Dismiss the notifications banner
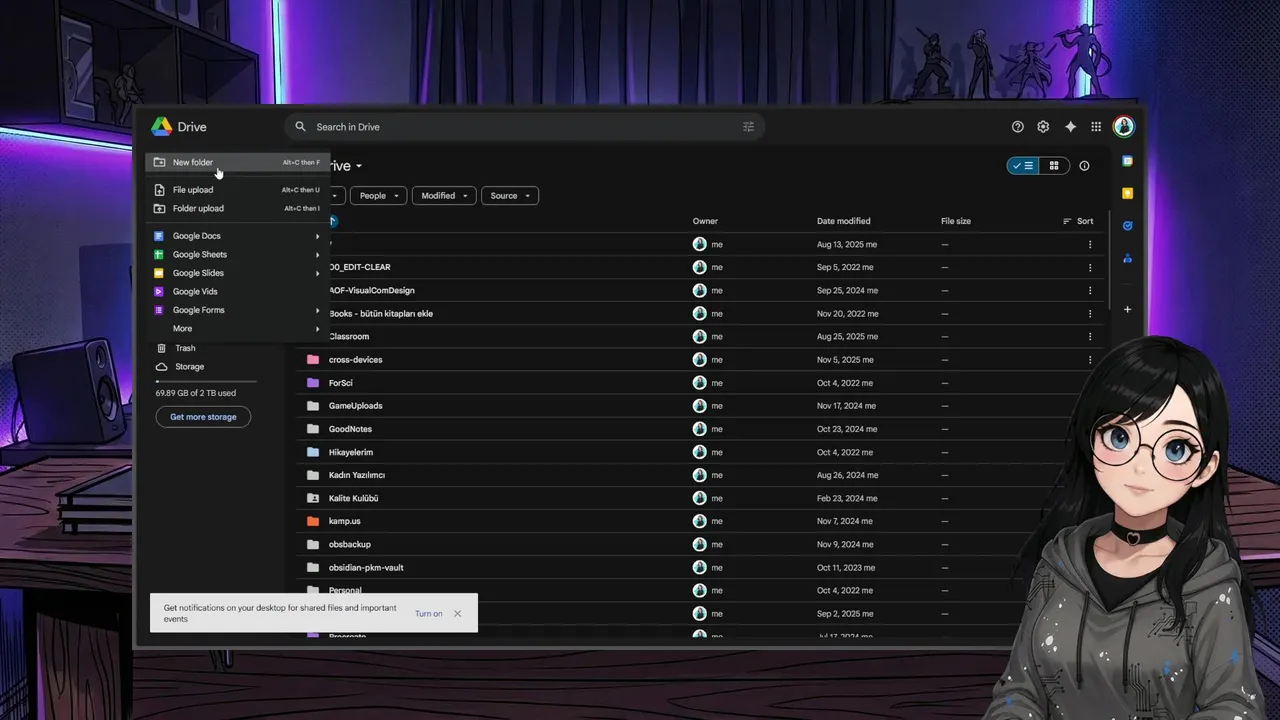The width and height of the screenshot is (1280, 720). pyautogui.click(x=458, y=614)
